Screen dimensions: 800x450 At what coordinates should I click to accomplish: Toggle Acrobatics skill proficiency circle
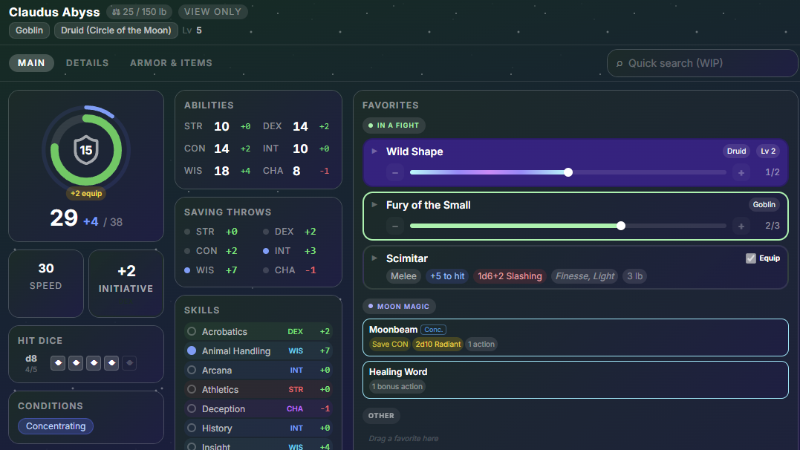(x=191, y=332)
